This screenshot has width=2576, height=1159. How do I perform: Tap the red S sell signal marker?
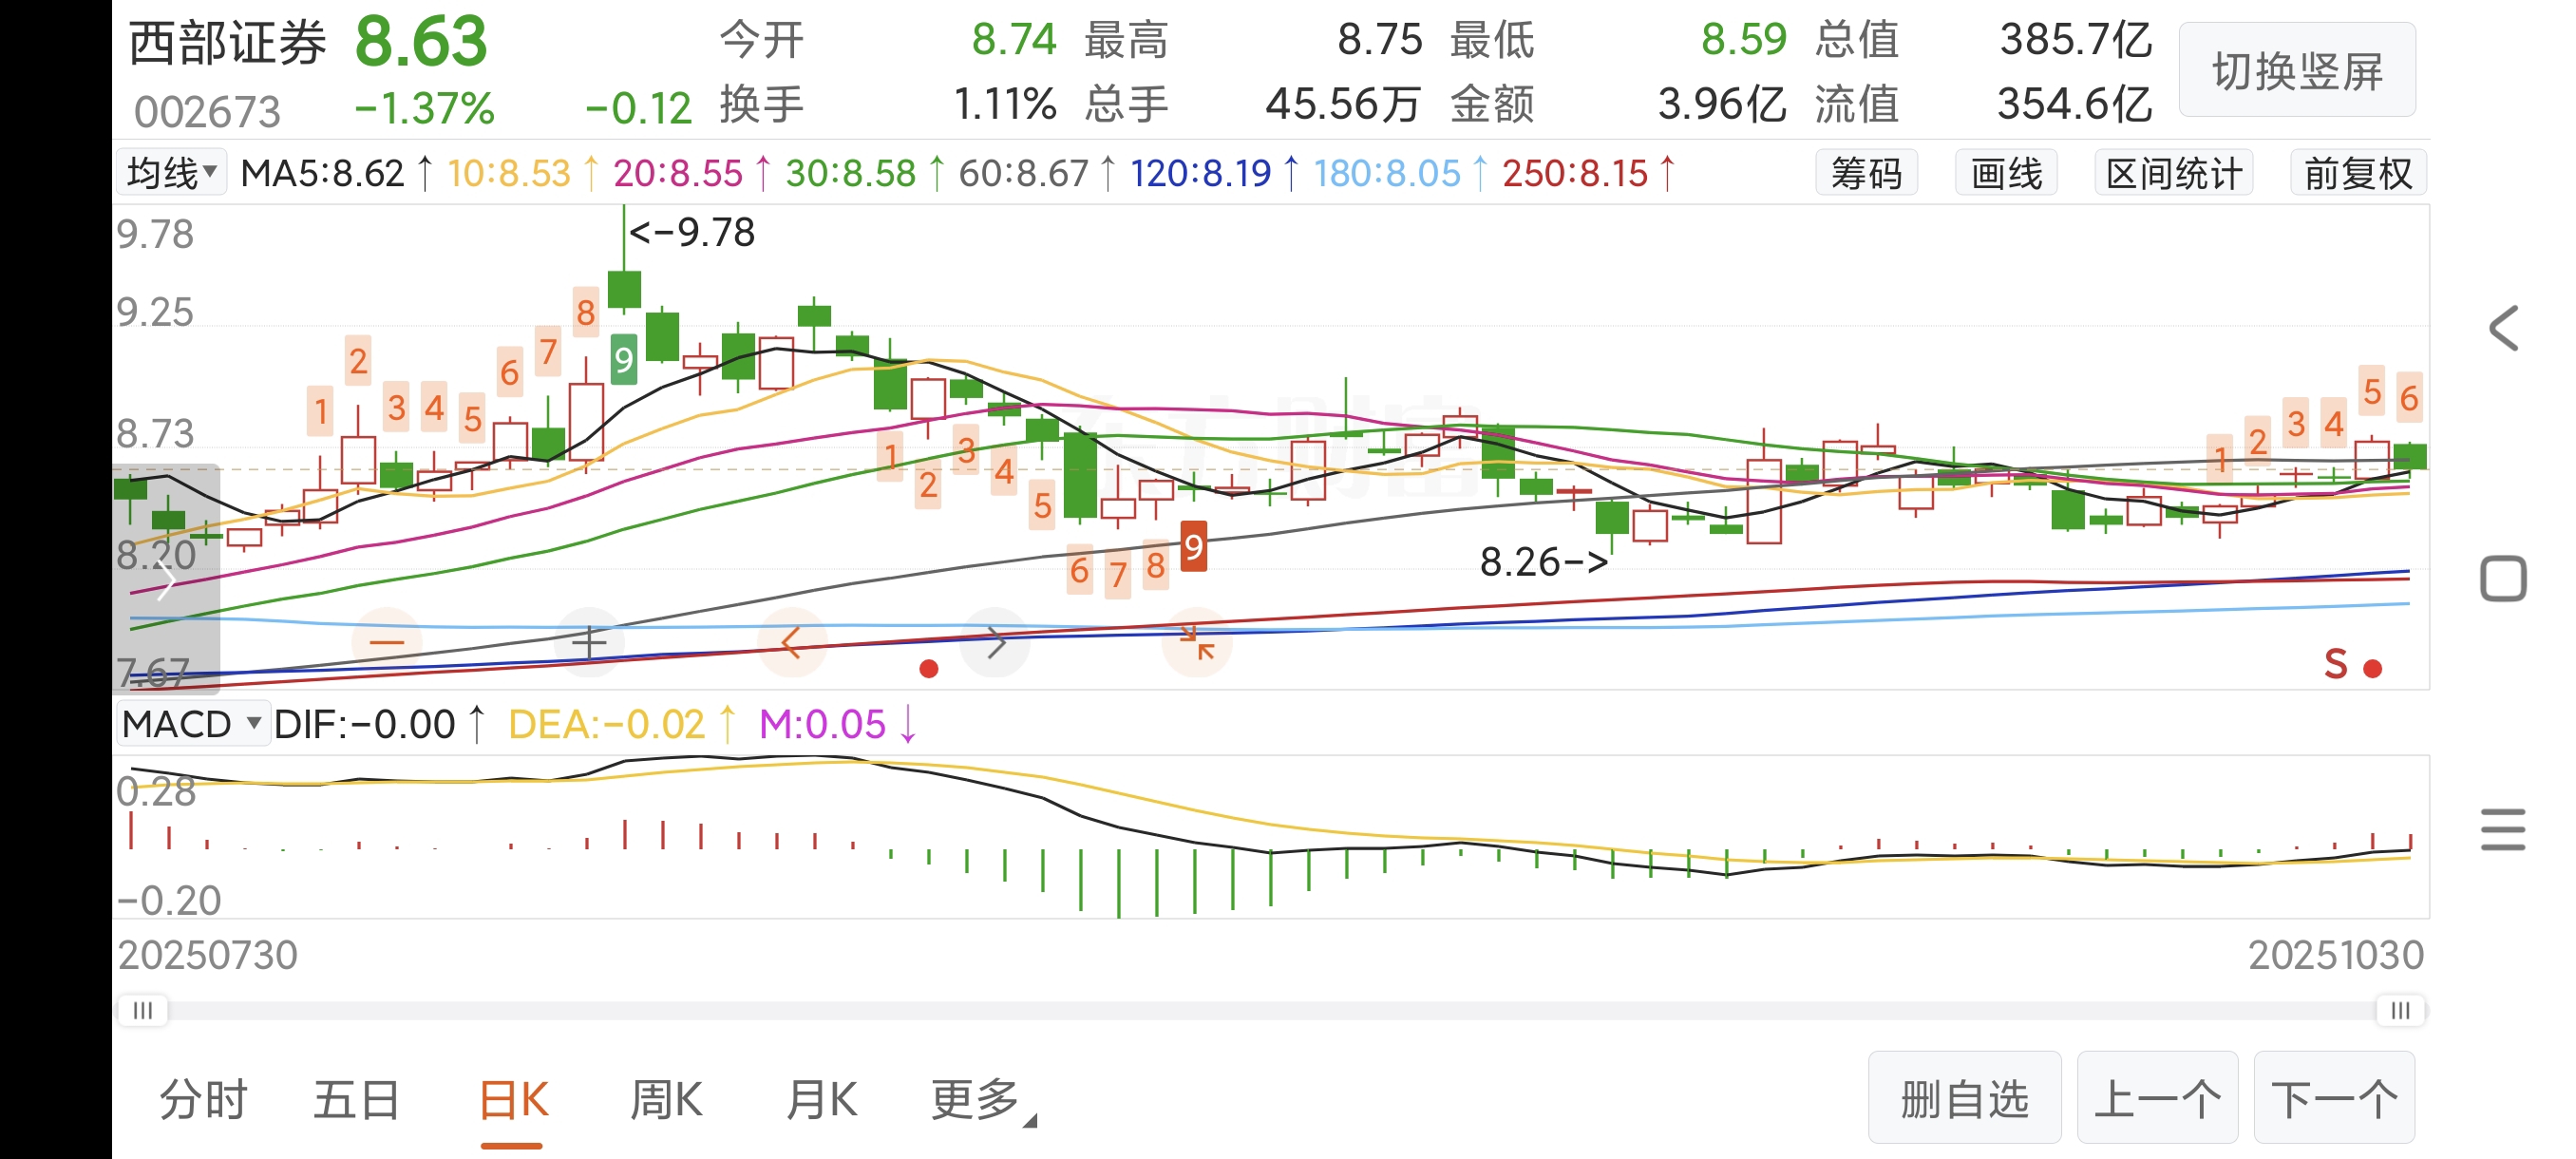(2336, 665)
